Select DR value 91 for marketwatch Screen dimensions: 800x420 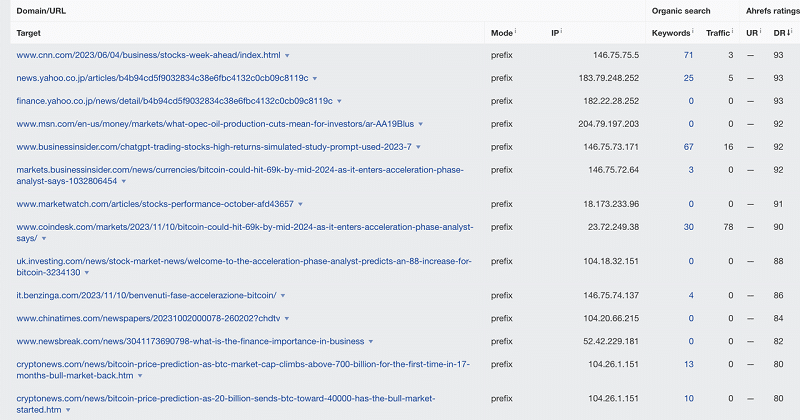[x=778, y=204]
